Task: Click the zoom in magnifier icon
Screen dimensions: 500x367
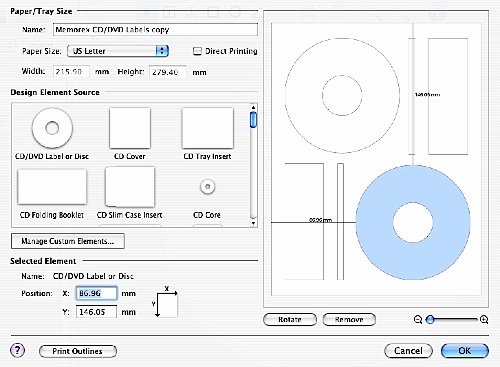Action: [484, 319]
